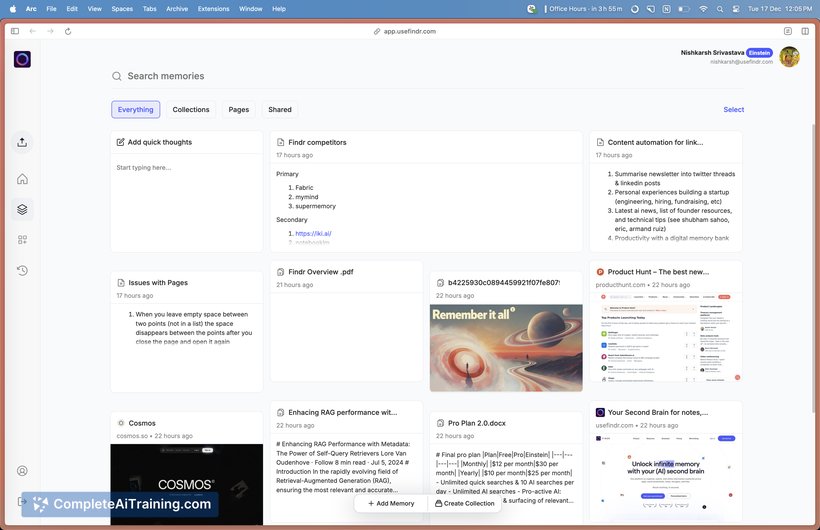This screenshot has height=530, width=820.
Task: Click the Findr logo icon in sidebar
Action: tap(22, 59)
